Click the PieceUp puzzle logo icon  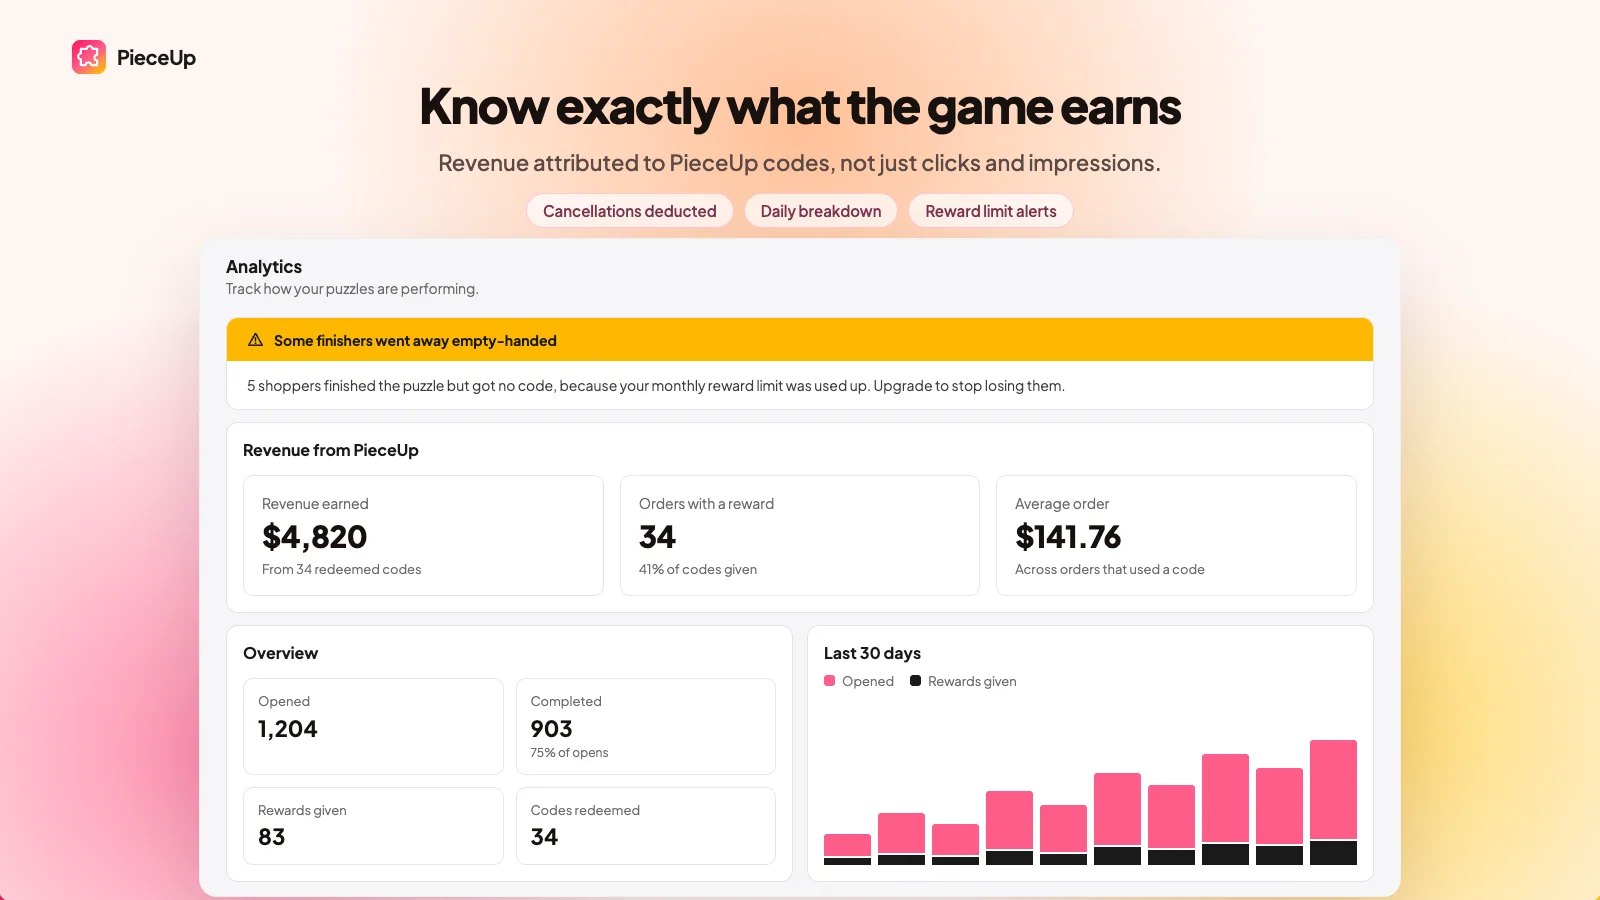[x=89, y=57]
